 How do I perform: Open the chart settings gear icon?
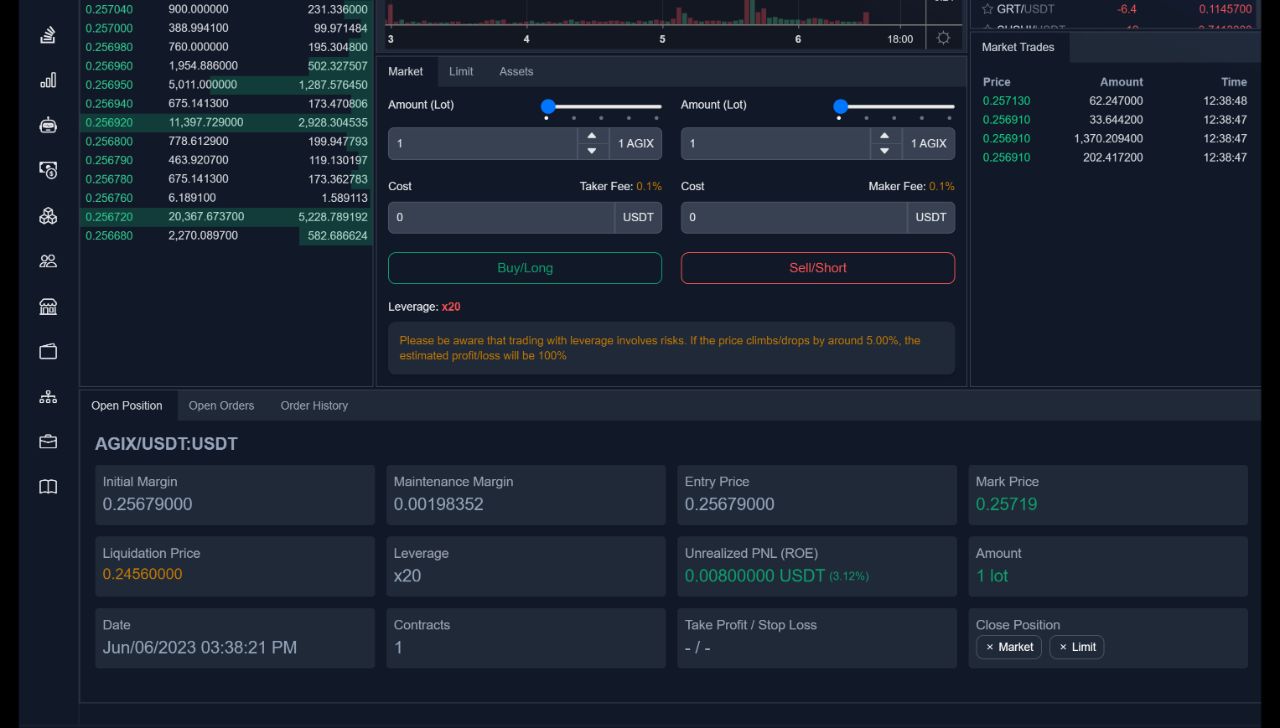pyautogui.click(x=941, y=37)
